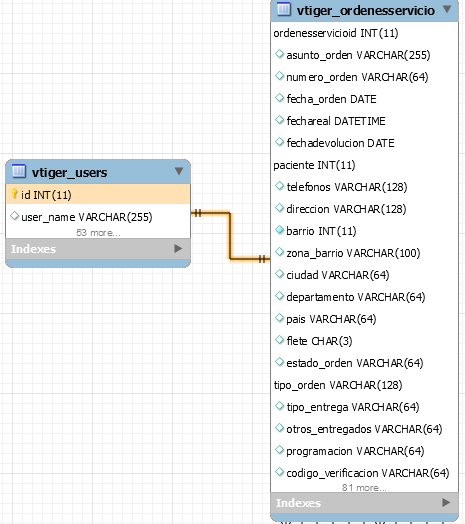Click the vtiger_ordenesservicio table icon
This screenshot has height=524, width=465.
(284, 9)
